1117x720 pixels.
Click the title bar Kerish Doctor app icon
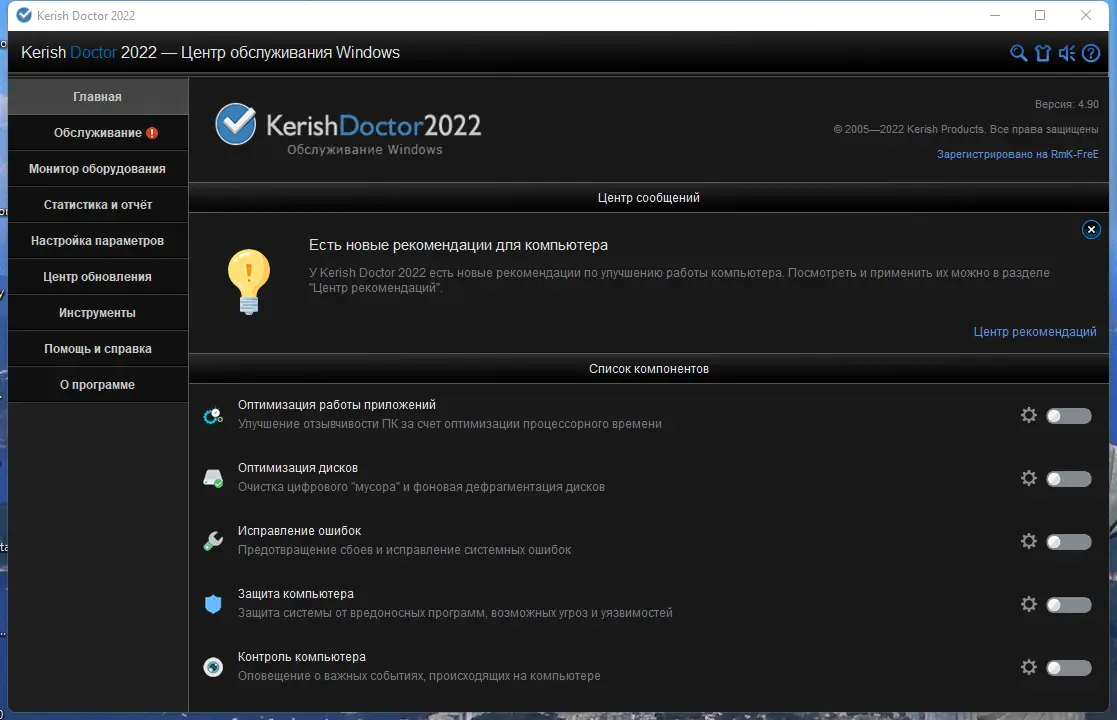point(24,15)
